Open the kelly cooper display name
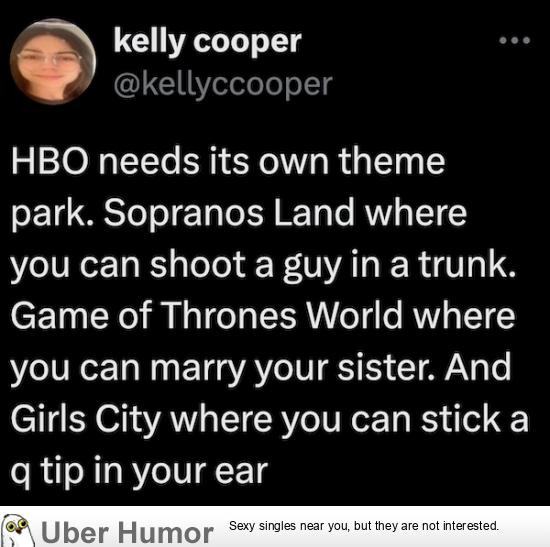The image size is (550, 547). (x=207, y=42)
